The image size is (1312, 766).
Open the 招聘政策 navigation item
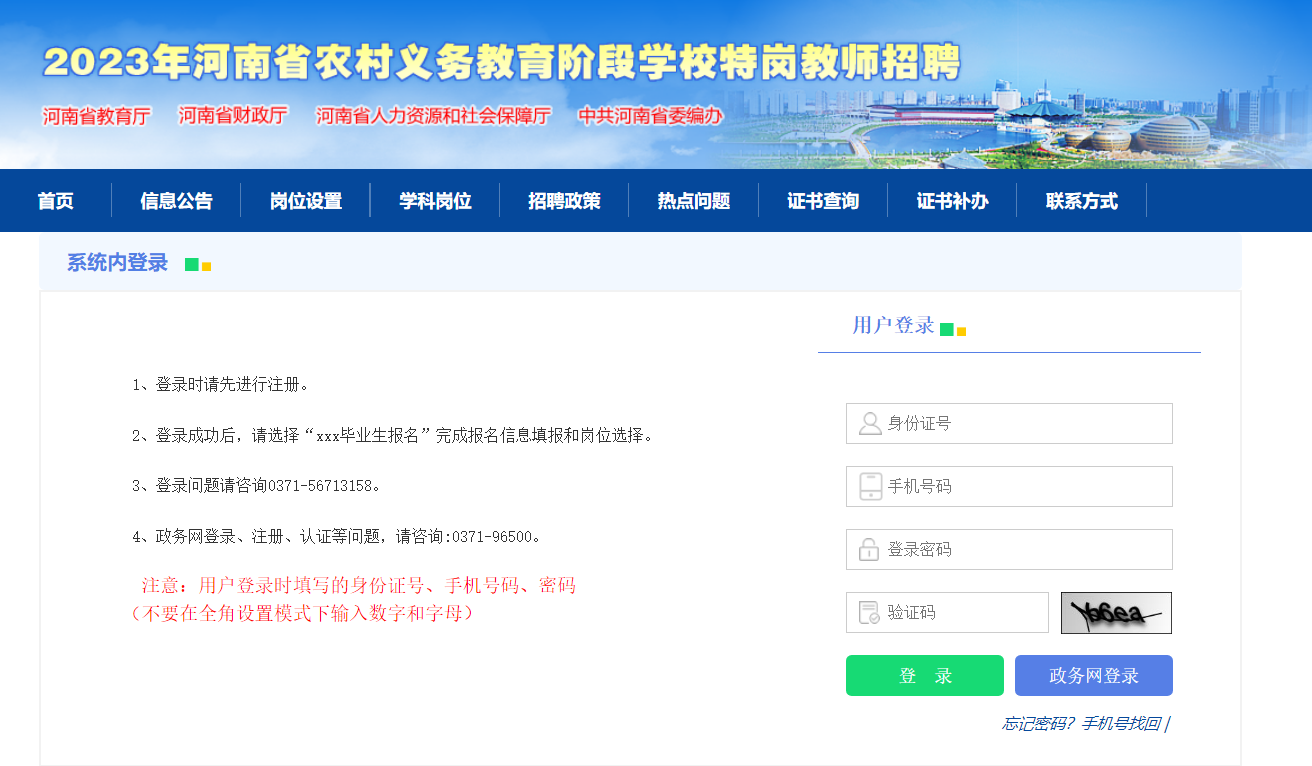tap(564, 201)
